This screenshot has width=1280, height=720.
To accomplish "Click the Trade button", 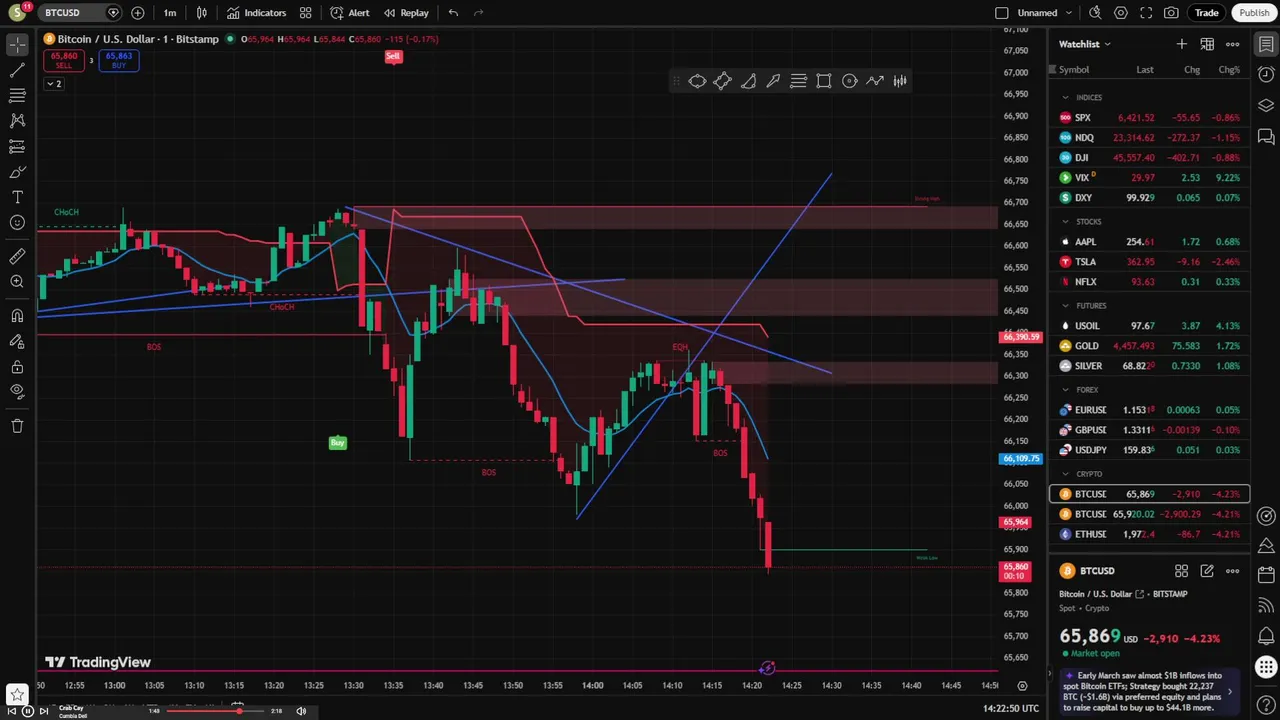I will (x=1206, y=13).
